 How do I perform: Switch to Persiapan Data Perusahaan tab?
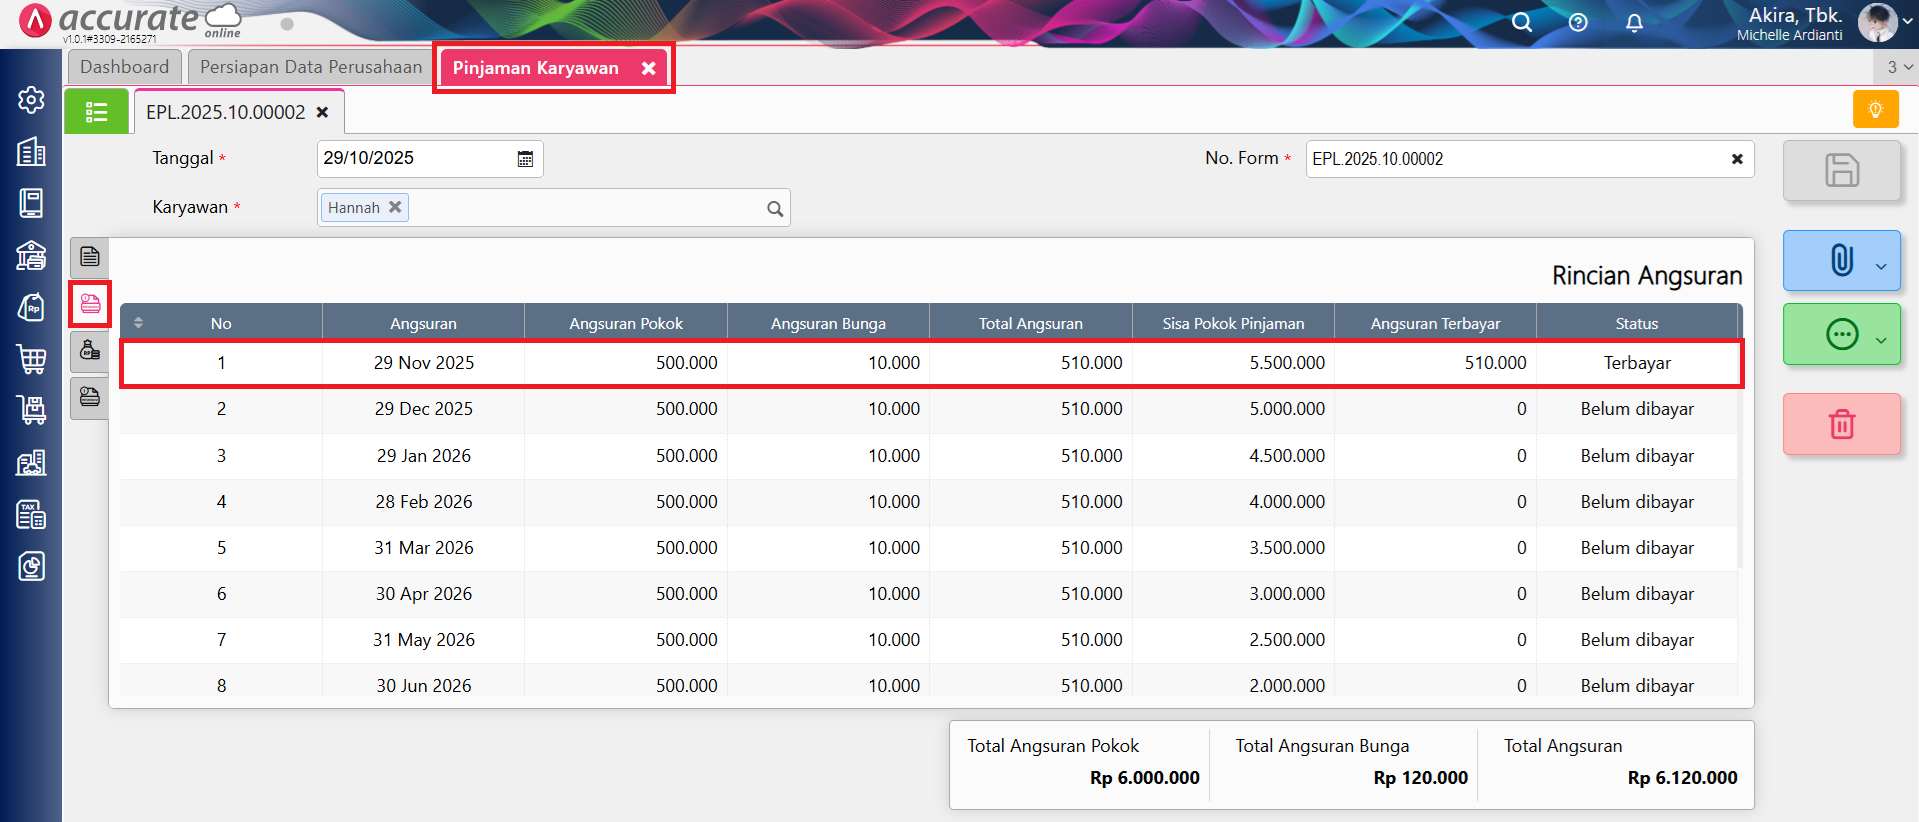coord(311,67)
